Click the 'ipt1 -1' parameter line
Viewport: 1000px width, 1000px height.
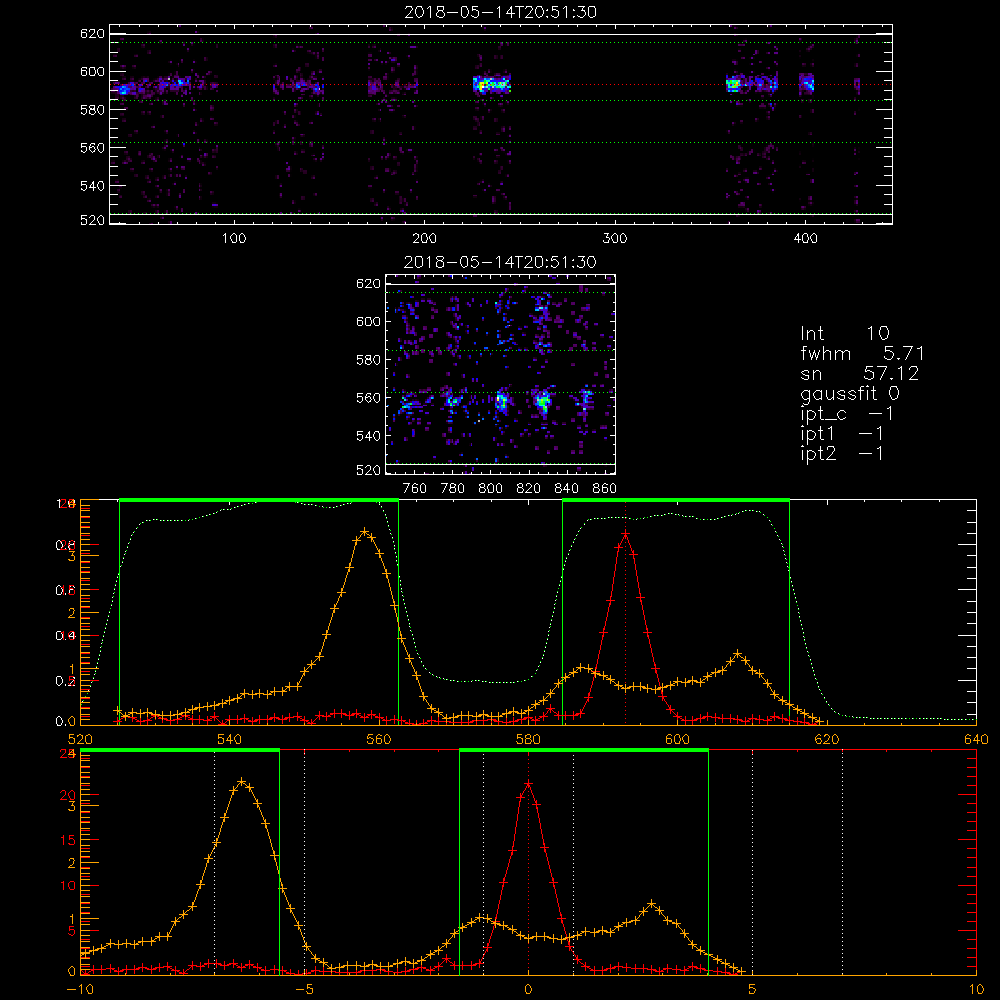tap(842, 434)
